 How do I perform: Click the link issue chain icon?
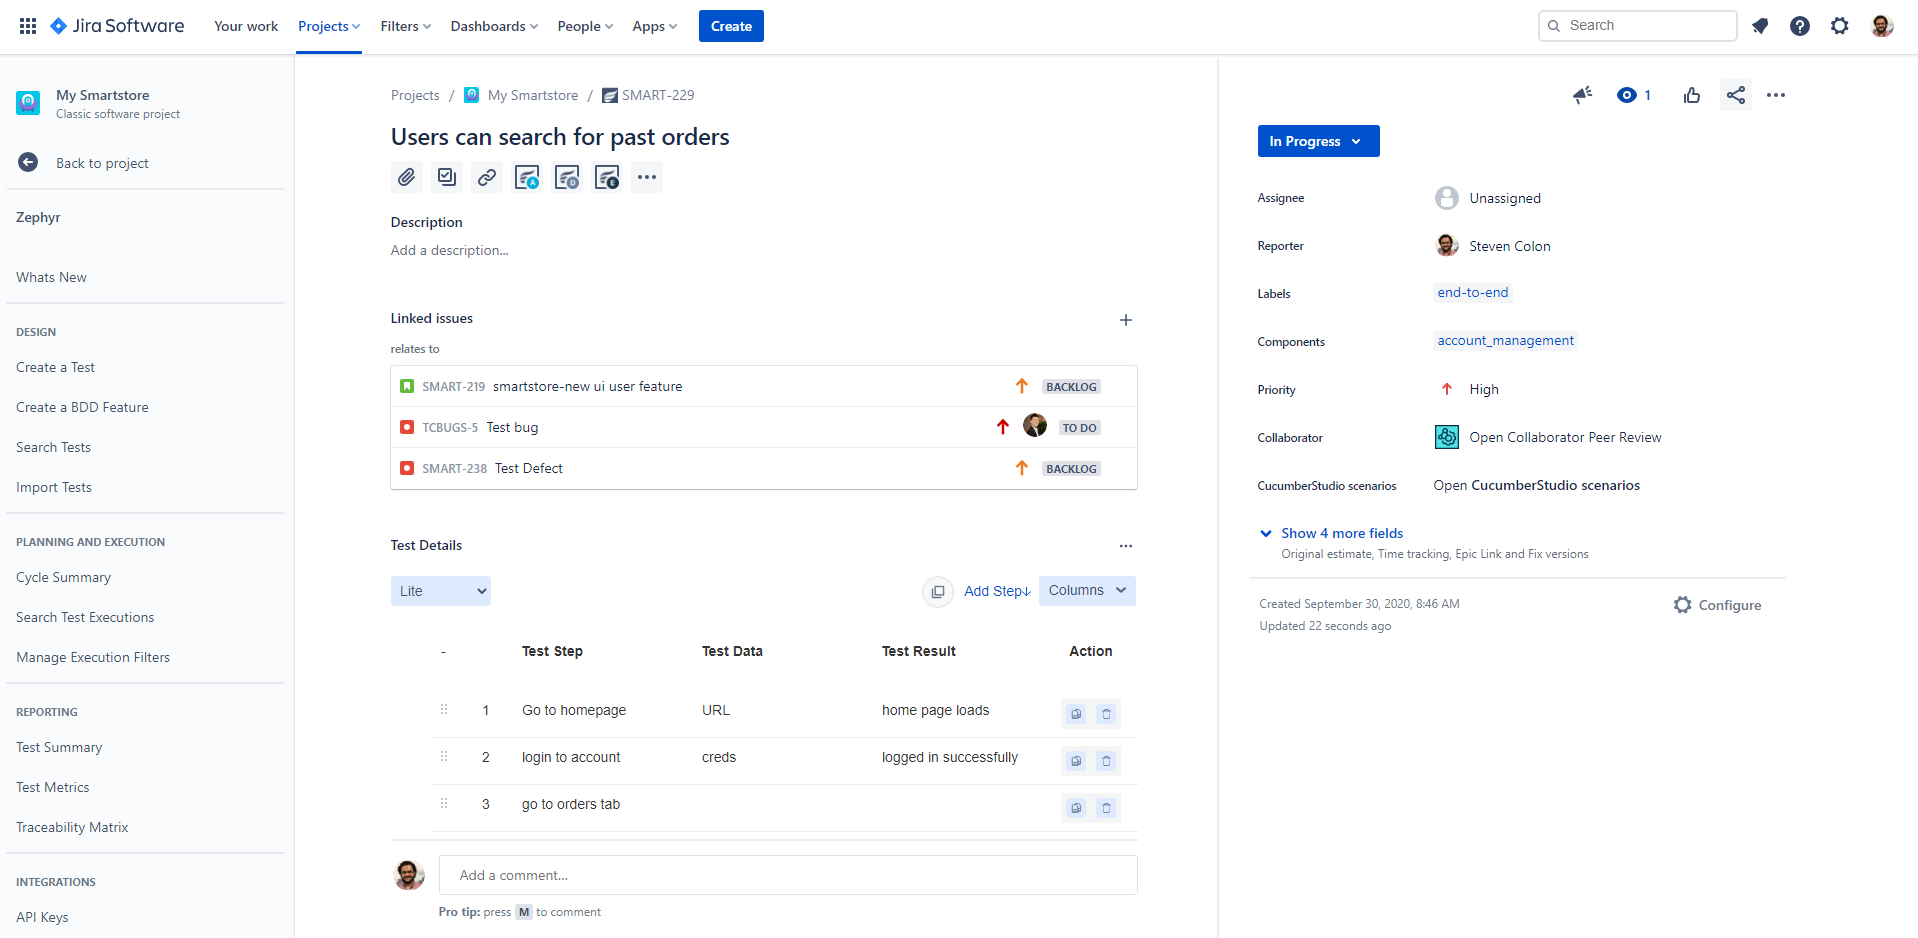pos(487,177)
